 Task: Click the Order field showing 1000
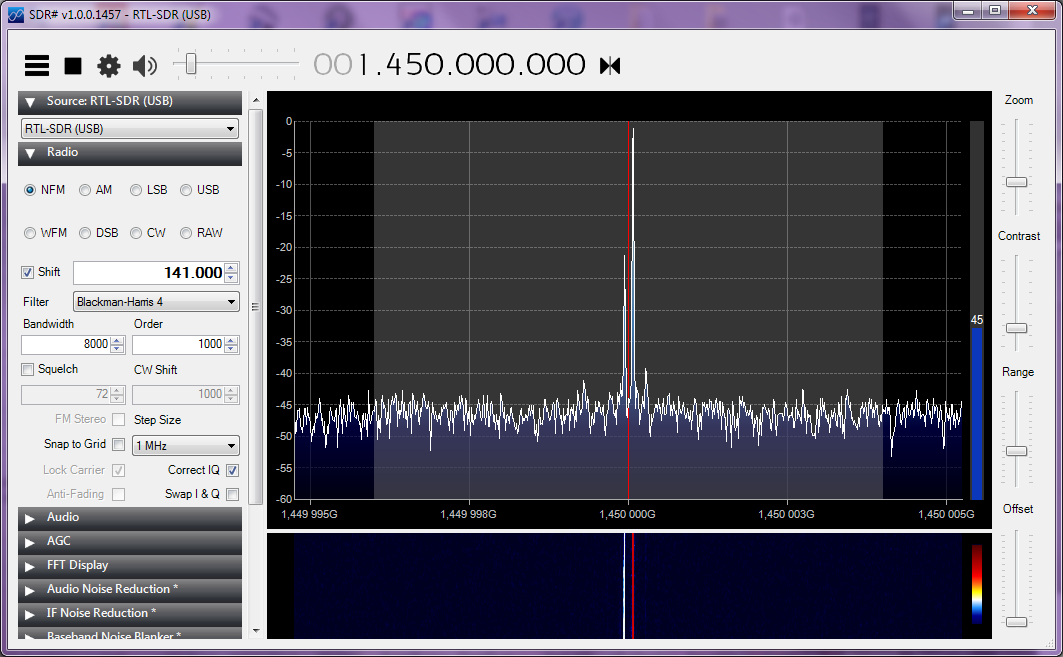178,344
